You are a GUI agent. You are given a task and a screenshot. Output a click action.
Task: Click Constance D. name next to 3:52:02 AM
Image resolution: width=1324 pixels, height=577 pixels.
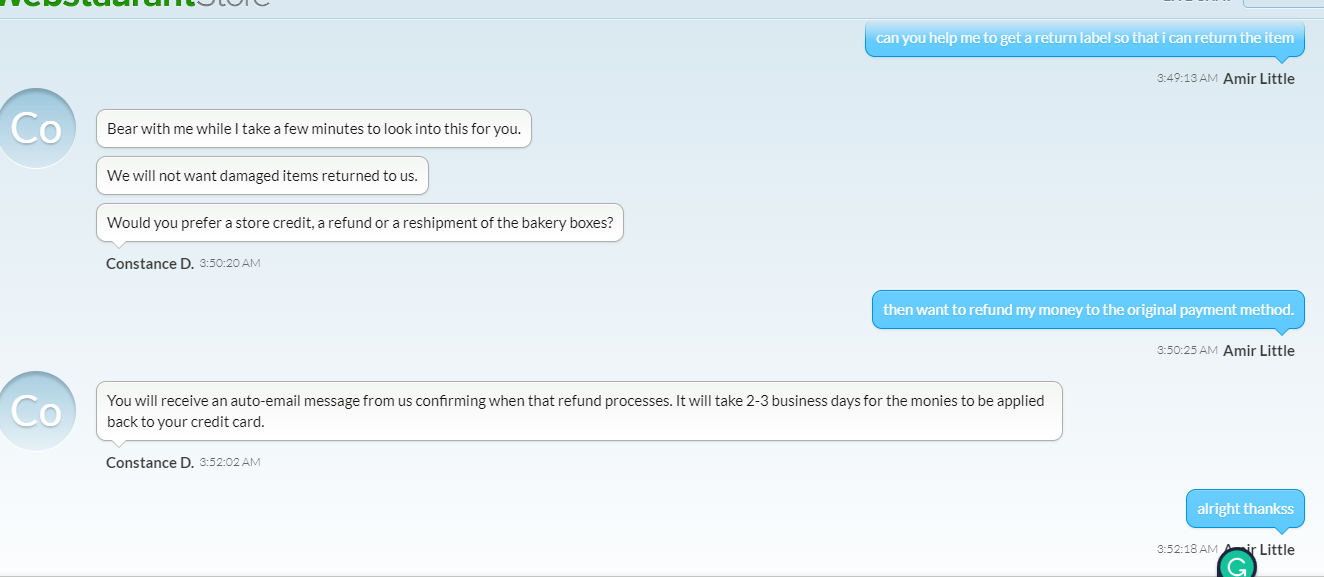point(150,463)
